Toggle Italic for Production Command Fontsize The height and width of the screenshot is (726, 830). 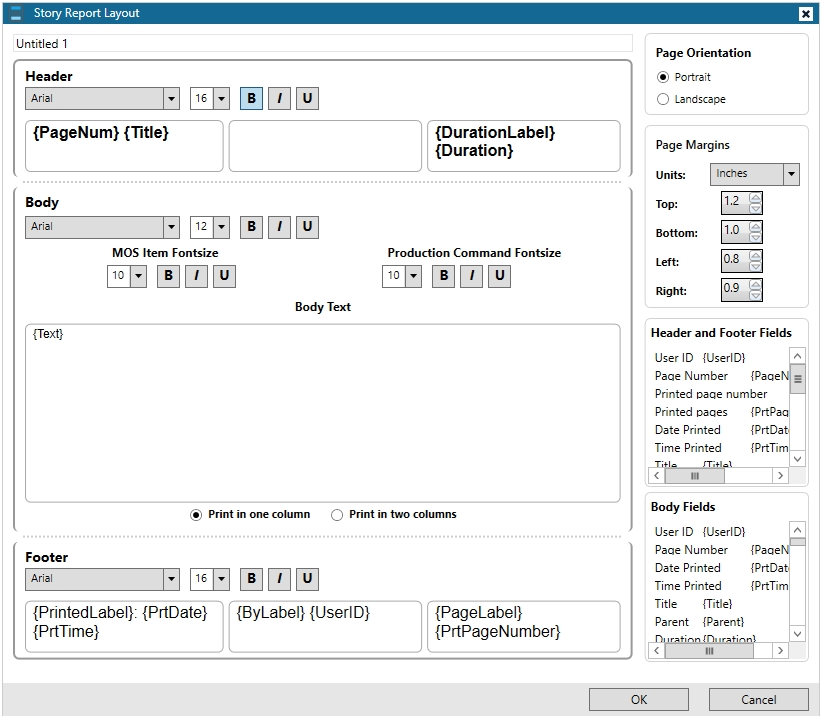(x=472, y=276)
